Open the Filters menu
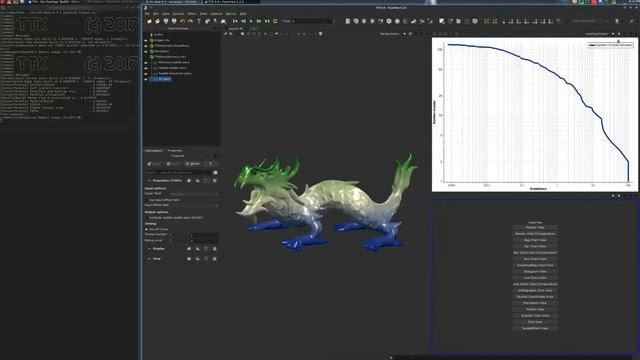This screenshot has height=360, width=640. 192,13
